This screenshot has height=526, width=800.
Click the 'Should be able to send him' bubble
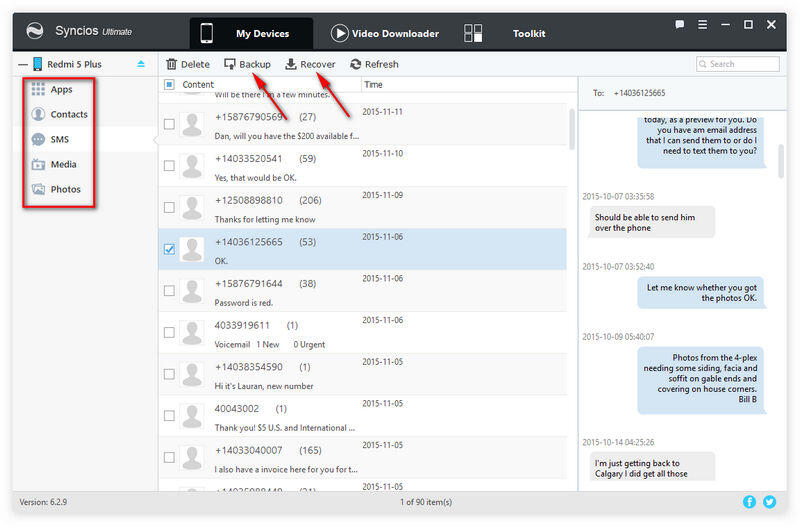click(652, 222)
